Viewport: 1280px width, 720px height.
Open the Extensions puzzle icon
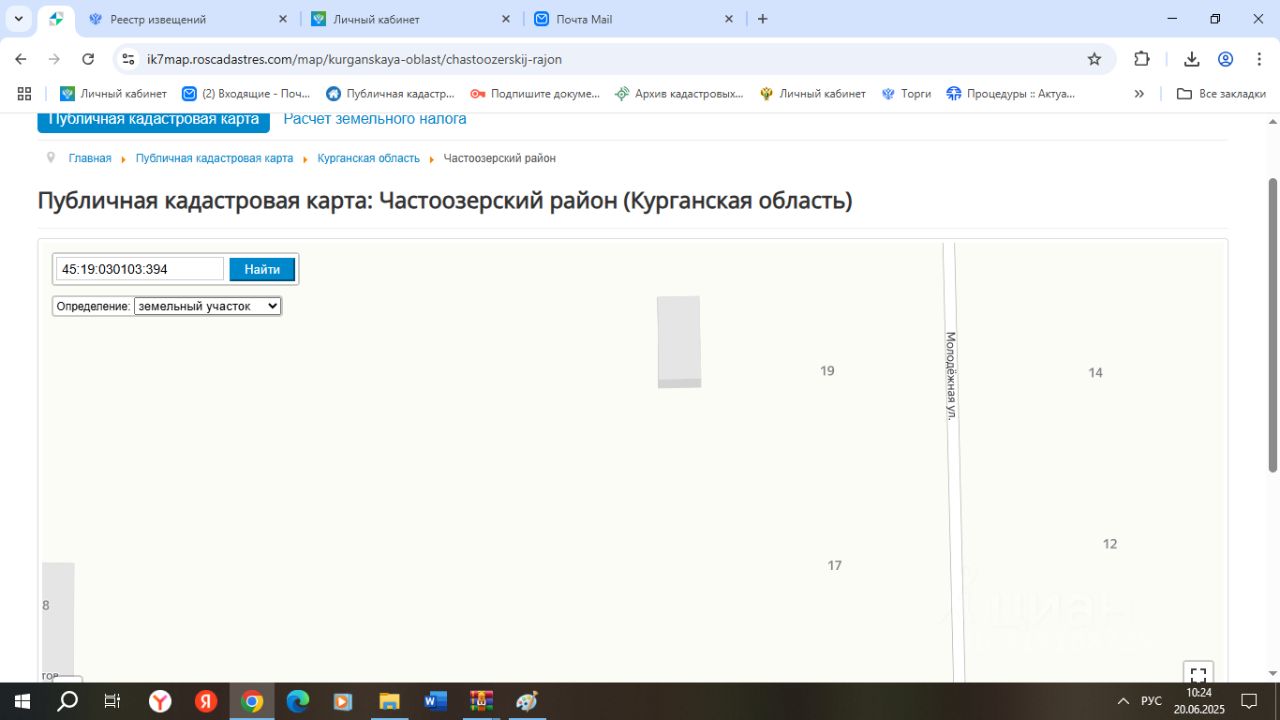[1142, 59]
